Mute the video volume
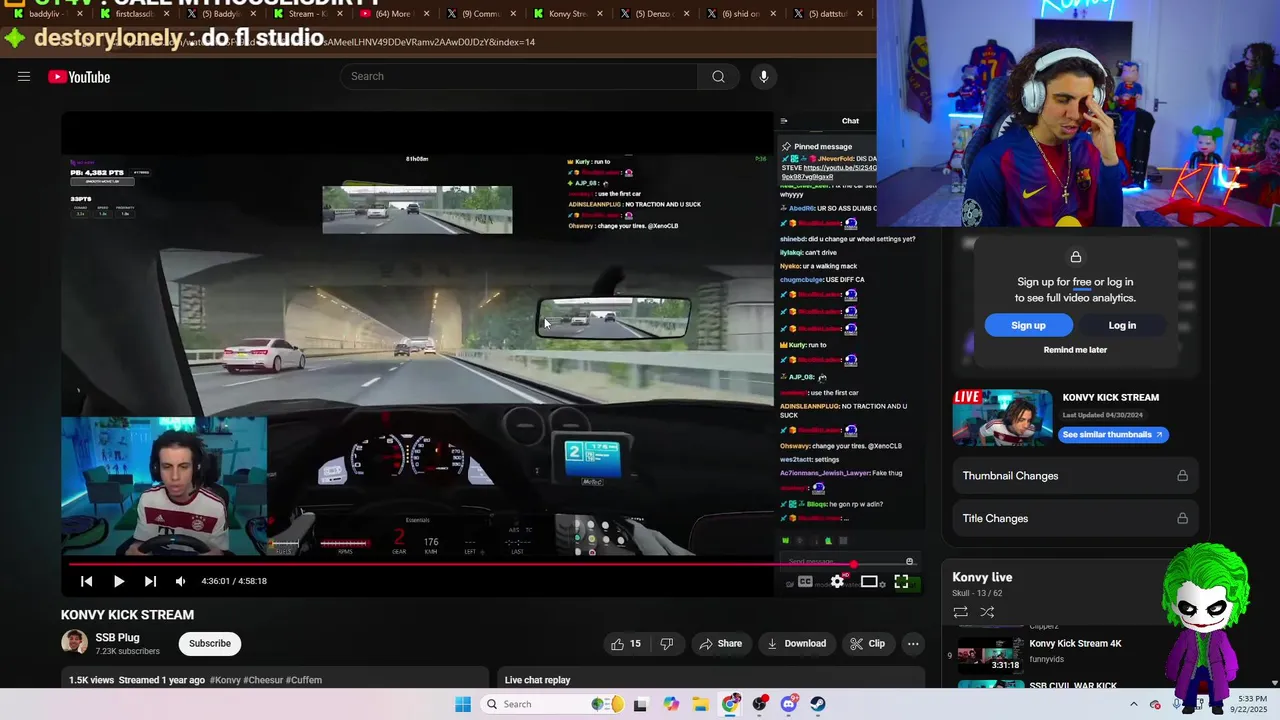This screenshot has height=720, width=1280. click(x=181, y=581)
